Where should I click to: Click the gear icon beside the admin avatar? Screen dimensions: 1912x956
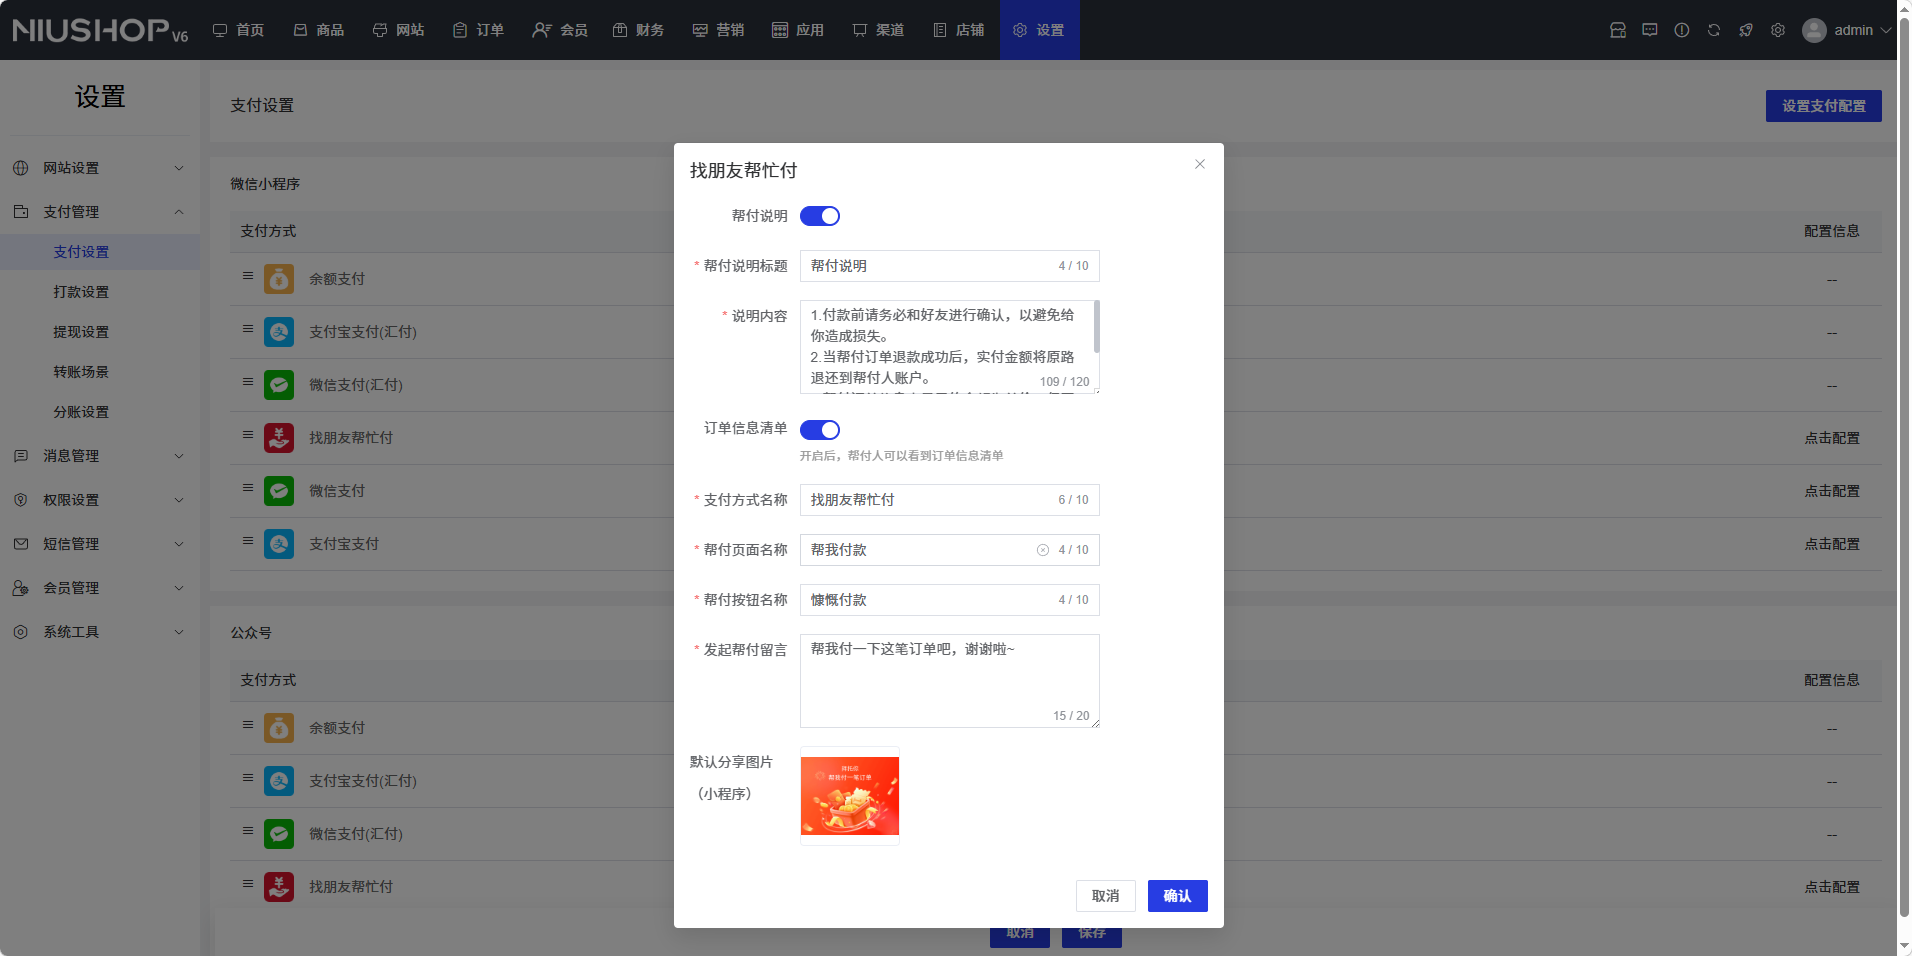click(1778, 30)
